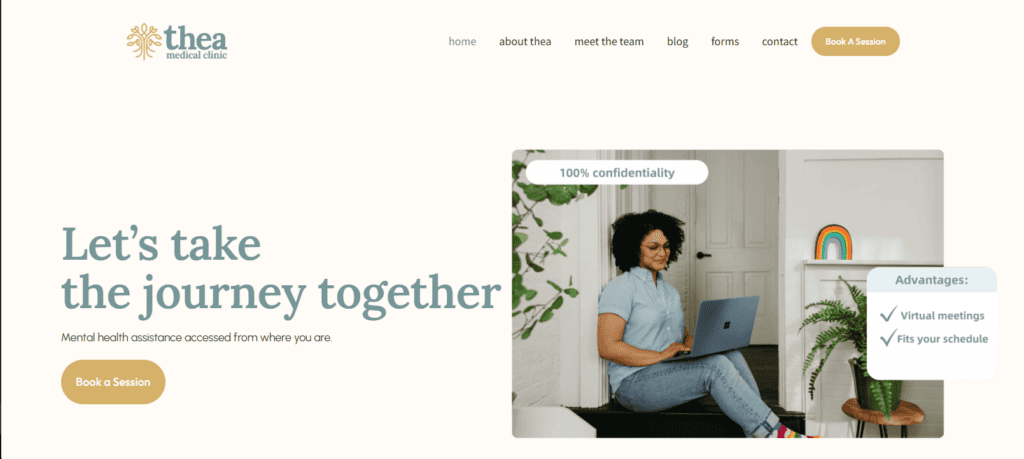Click Book A Session header button
The width and height of the screenshot is (1024, 459).
click(856, 41)
